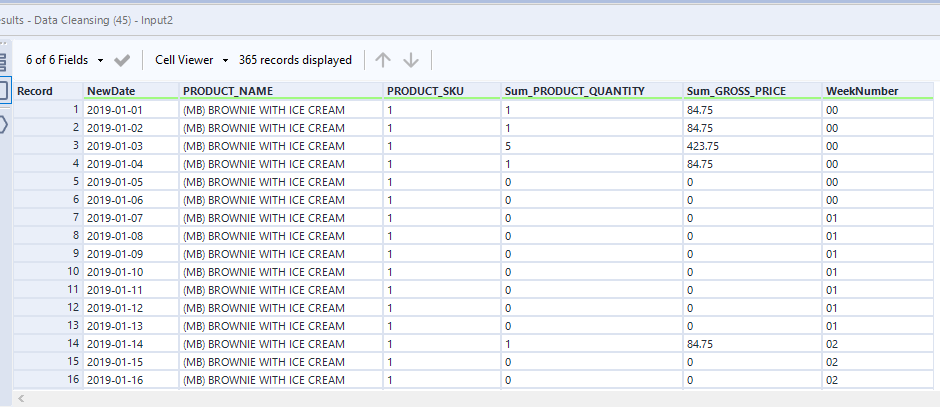This screenshot has height=407, width=940.
Task: Select week number 02 in record 14
Action: (878, 343)
